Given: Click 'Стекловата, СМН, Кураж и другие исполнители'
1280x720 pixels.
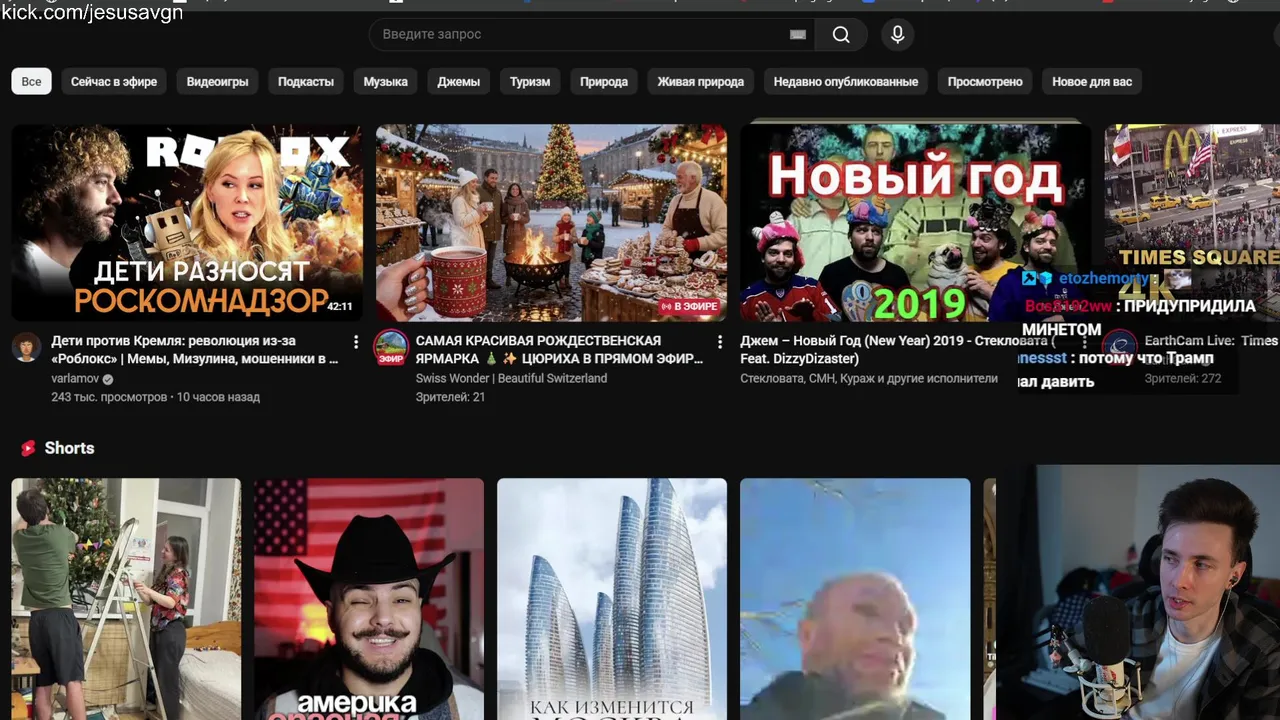Looking at the screenshot, I should 869,379.
